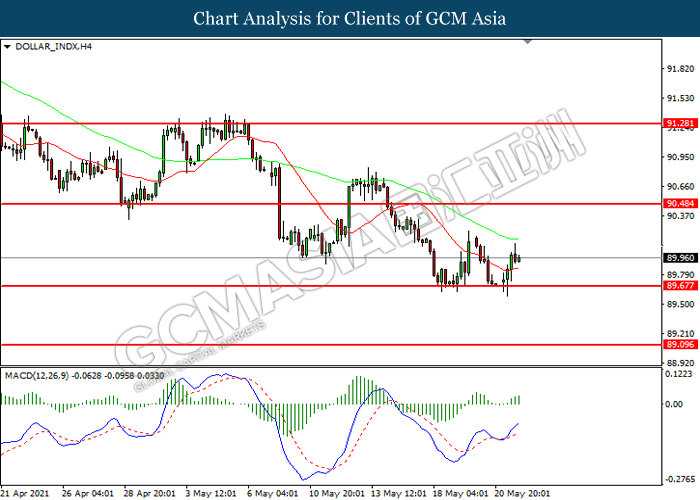Click the 20 May 20:01 date label
Viewport: 700px width, 500px height.
pos(521,494)
